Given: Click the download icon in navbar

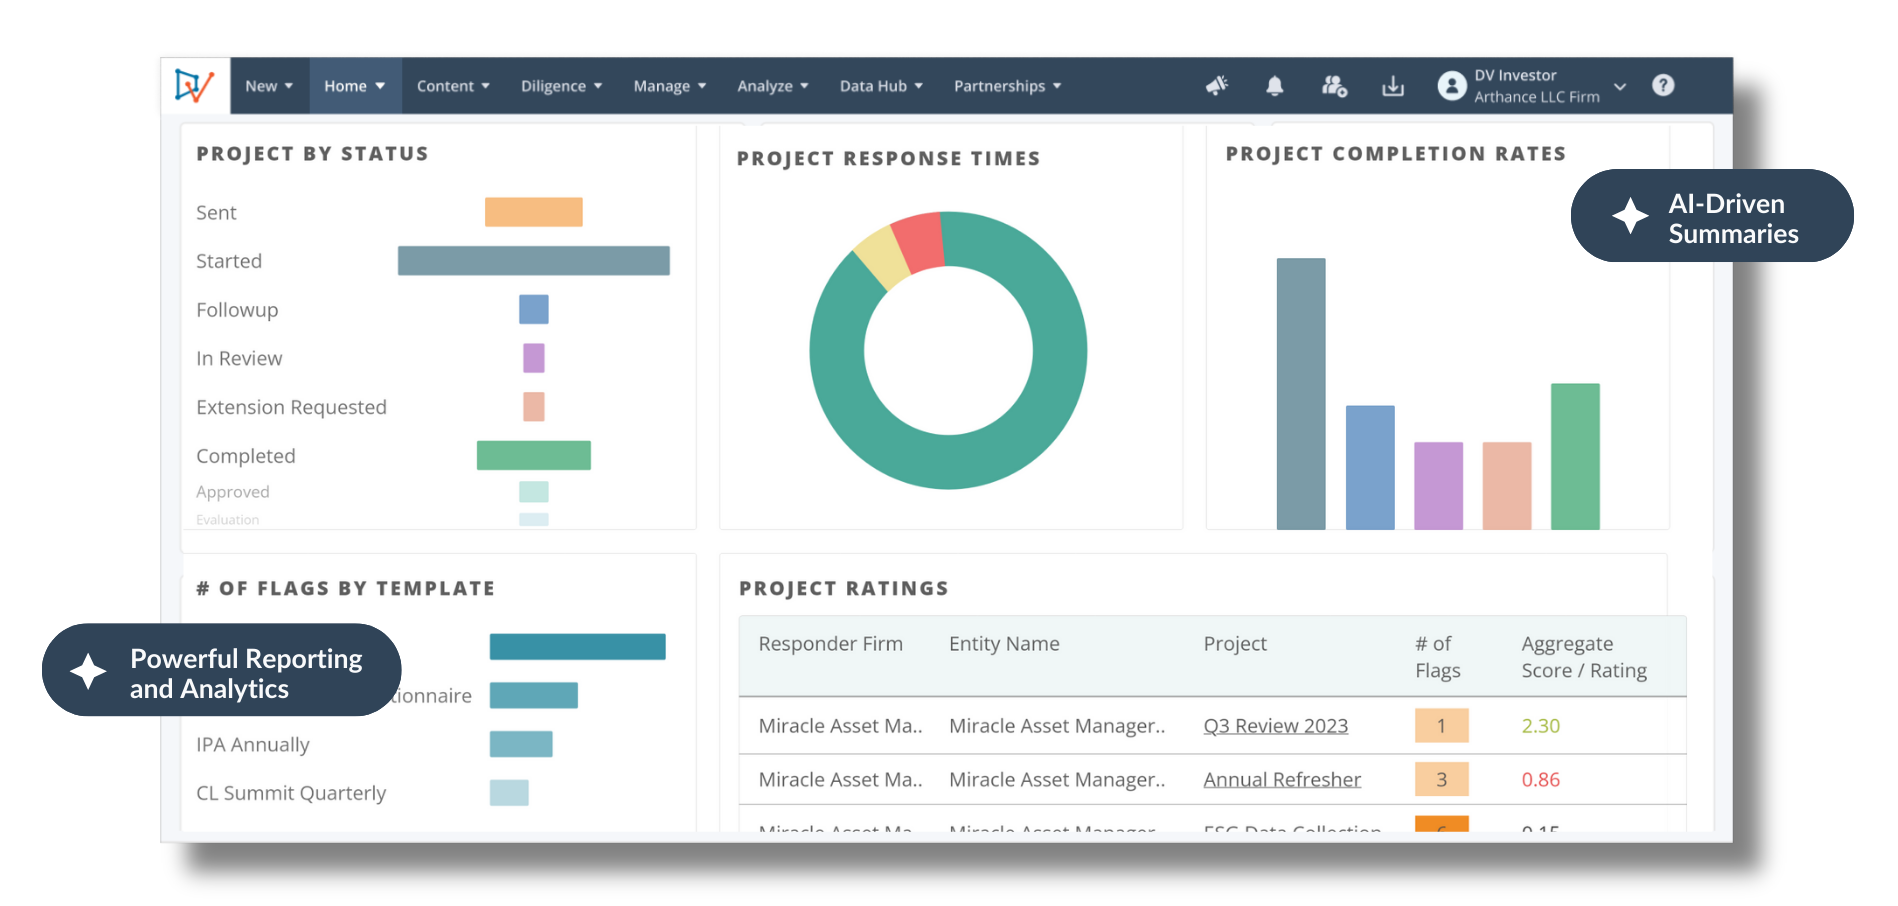Looking at the screenshot, I should 1392,86.
